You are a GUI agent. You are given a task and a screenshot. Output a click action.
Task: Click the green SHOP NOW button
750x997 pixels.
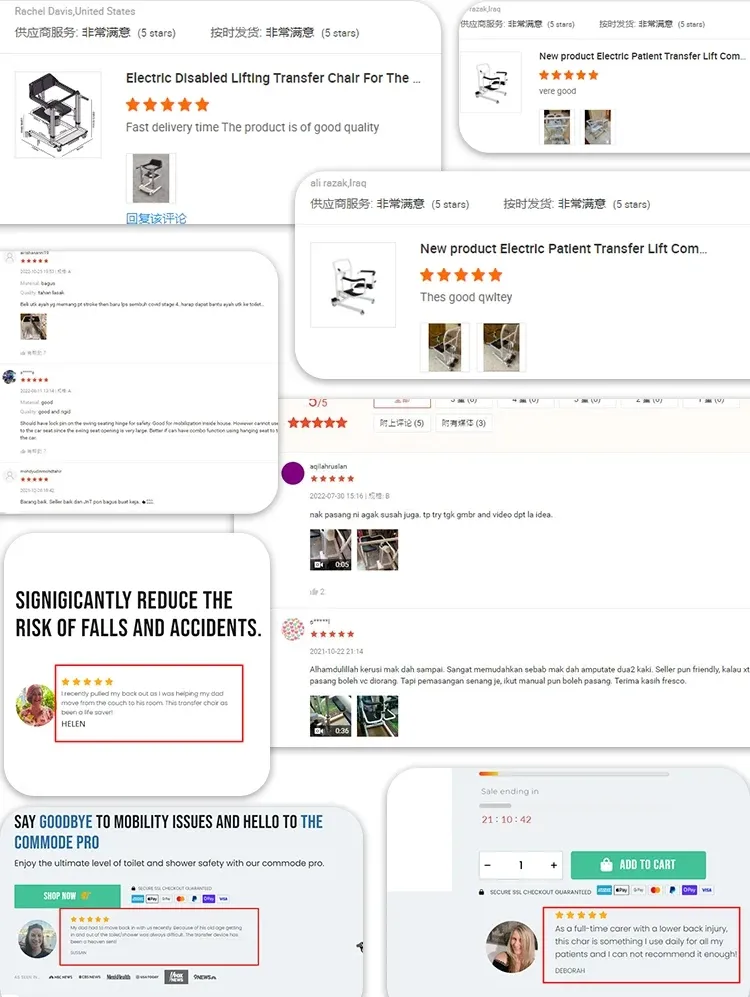click(67, 895)
